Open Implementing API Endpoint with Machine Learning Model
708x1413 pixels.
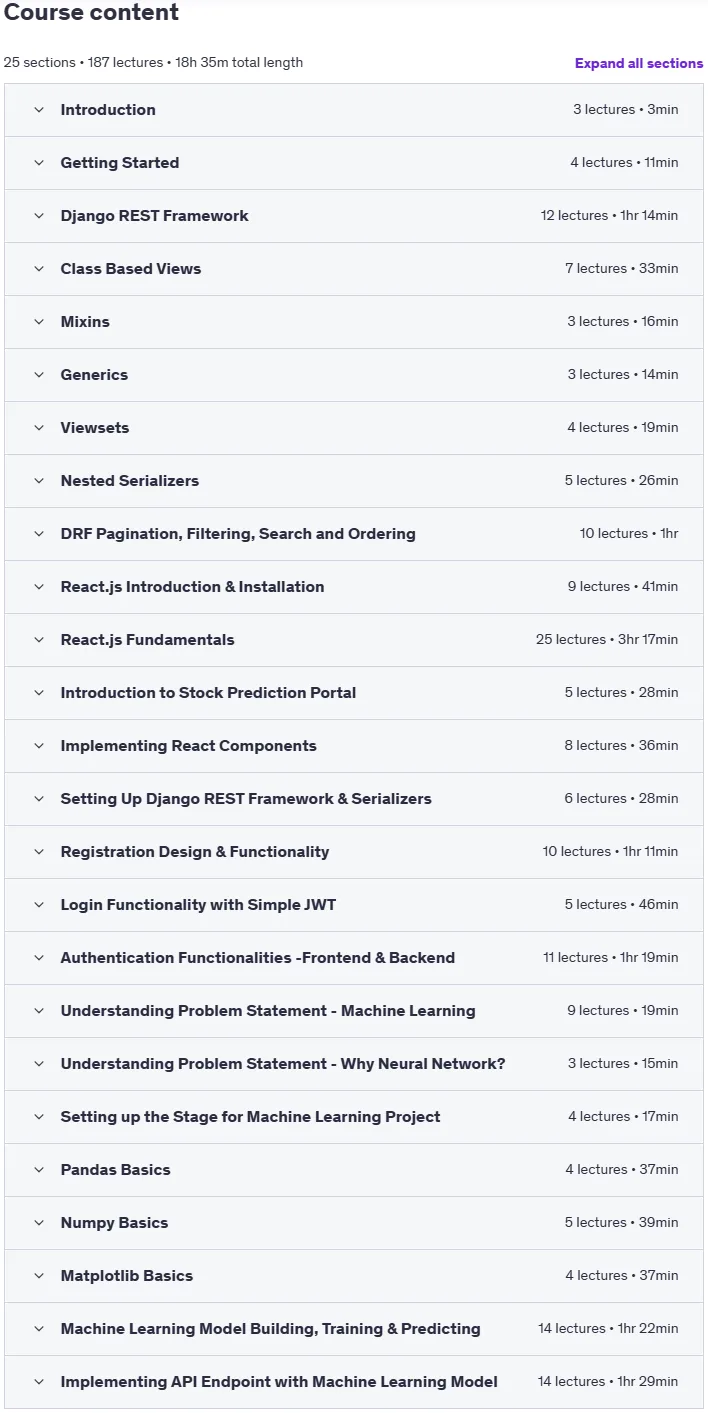tap(354, 1382)
